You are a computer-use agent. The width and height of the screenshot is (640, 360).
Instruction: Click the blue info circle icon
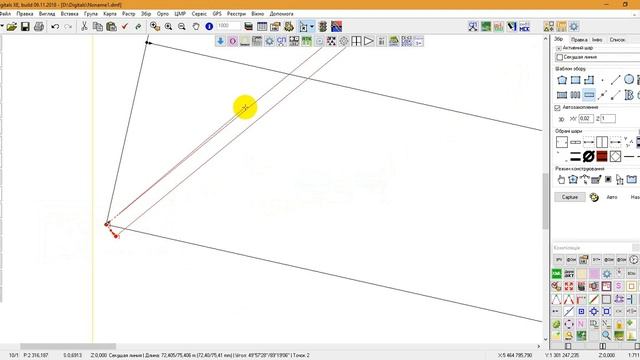[209, 27]
